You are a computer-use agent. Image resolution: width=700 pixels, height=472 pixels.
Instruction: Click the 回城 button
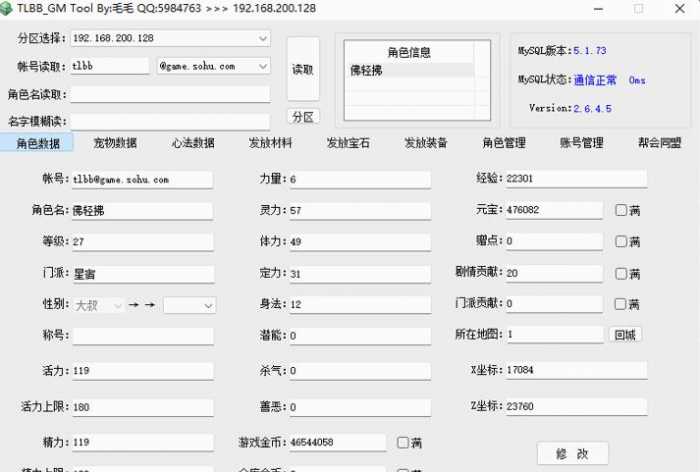point(625,334)
